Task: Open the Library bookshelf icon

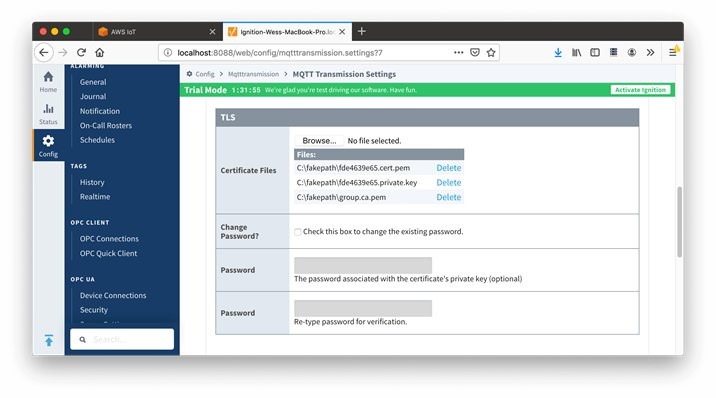Action: click(577, 52)
